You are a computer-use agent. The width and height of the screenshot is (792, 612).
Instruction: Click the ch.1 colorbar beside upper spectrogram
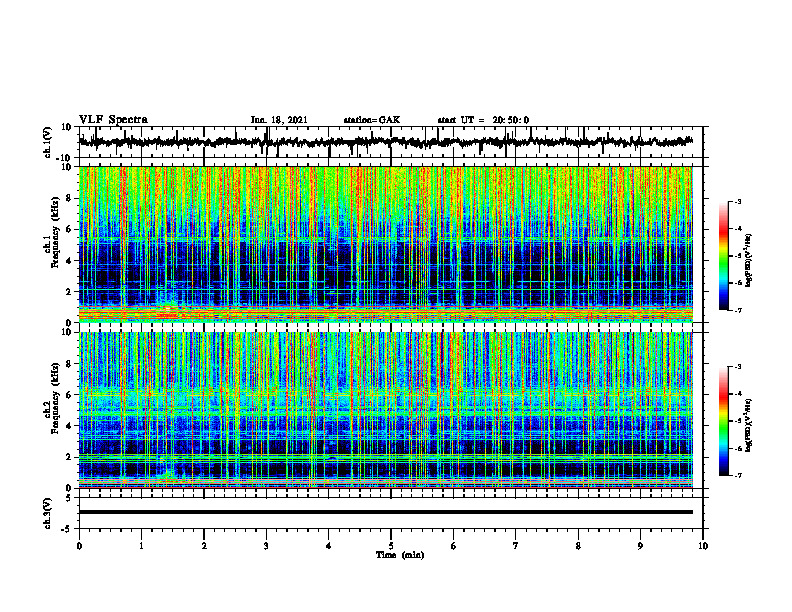723,256
